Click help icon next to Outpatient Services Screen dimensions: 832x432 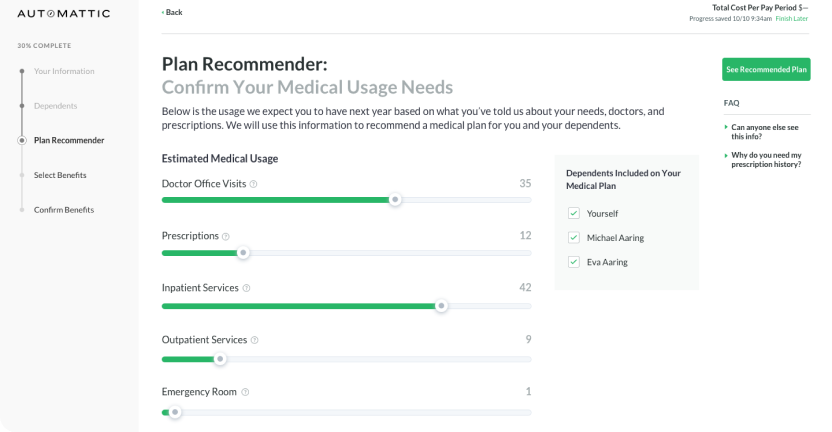(254, 340)
